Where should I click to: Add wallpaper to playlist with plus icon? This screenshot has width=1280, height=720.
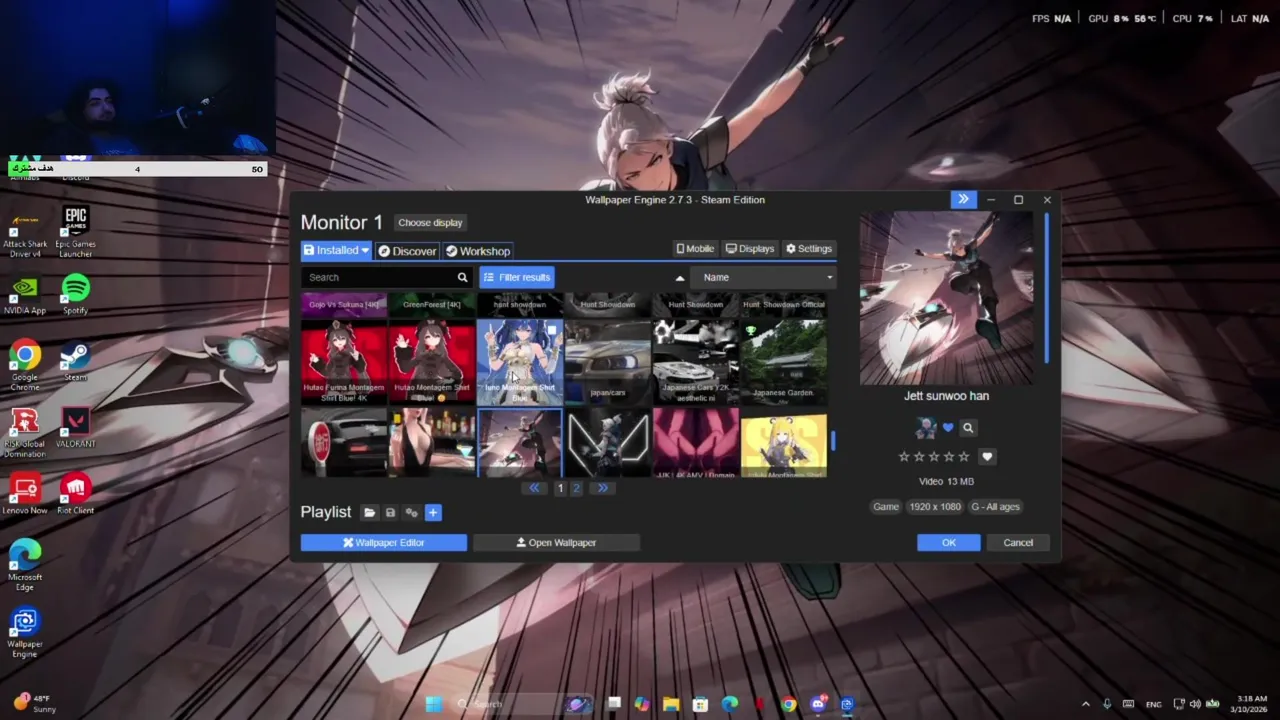[433, 512]
